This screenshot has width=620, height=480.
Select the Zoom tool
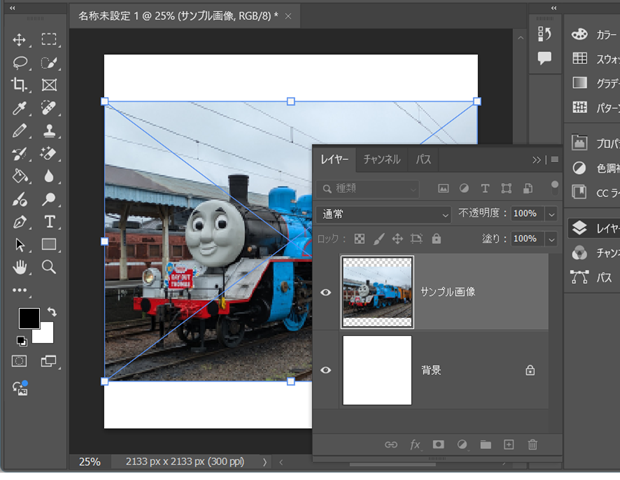click(49, 267)
